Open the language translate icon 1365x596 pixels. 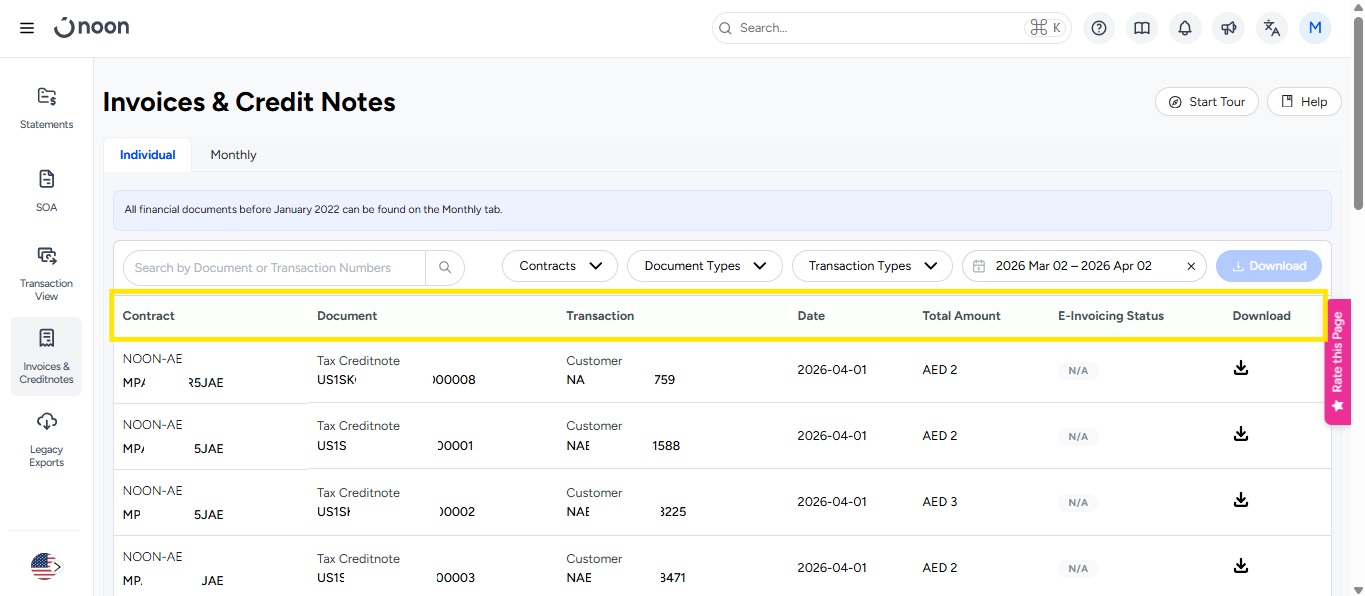1272,28
